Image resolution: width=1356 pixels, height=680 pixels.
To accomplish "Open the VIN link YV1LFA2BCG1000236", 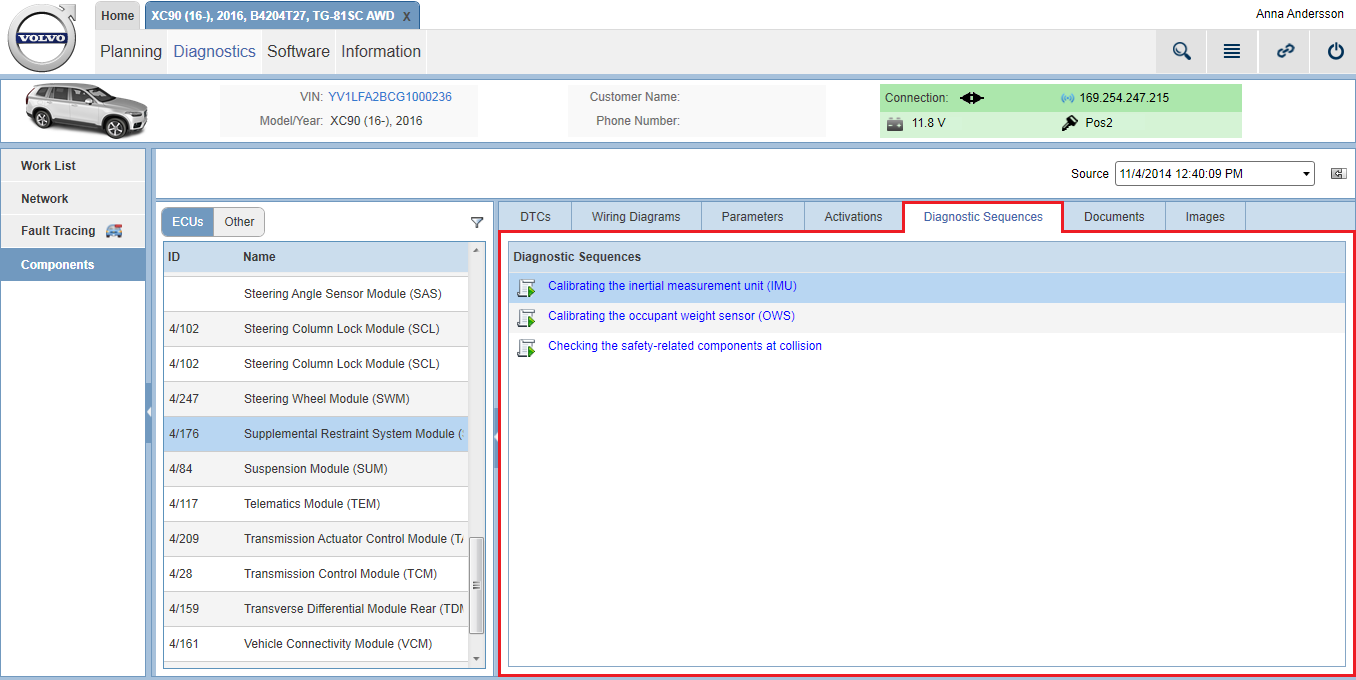I will click(390, 97).
